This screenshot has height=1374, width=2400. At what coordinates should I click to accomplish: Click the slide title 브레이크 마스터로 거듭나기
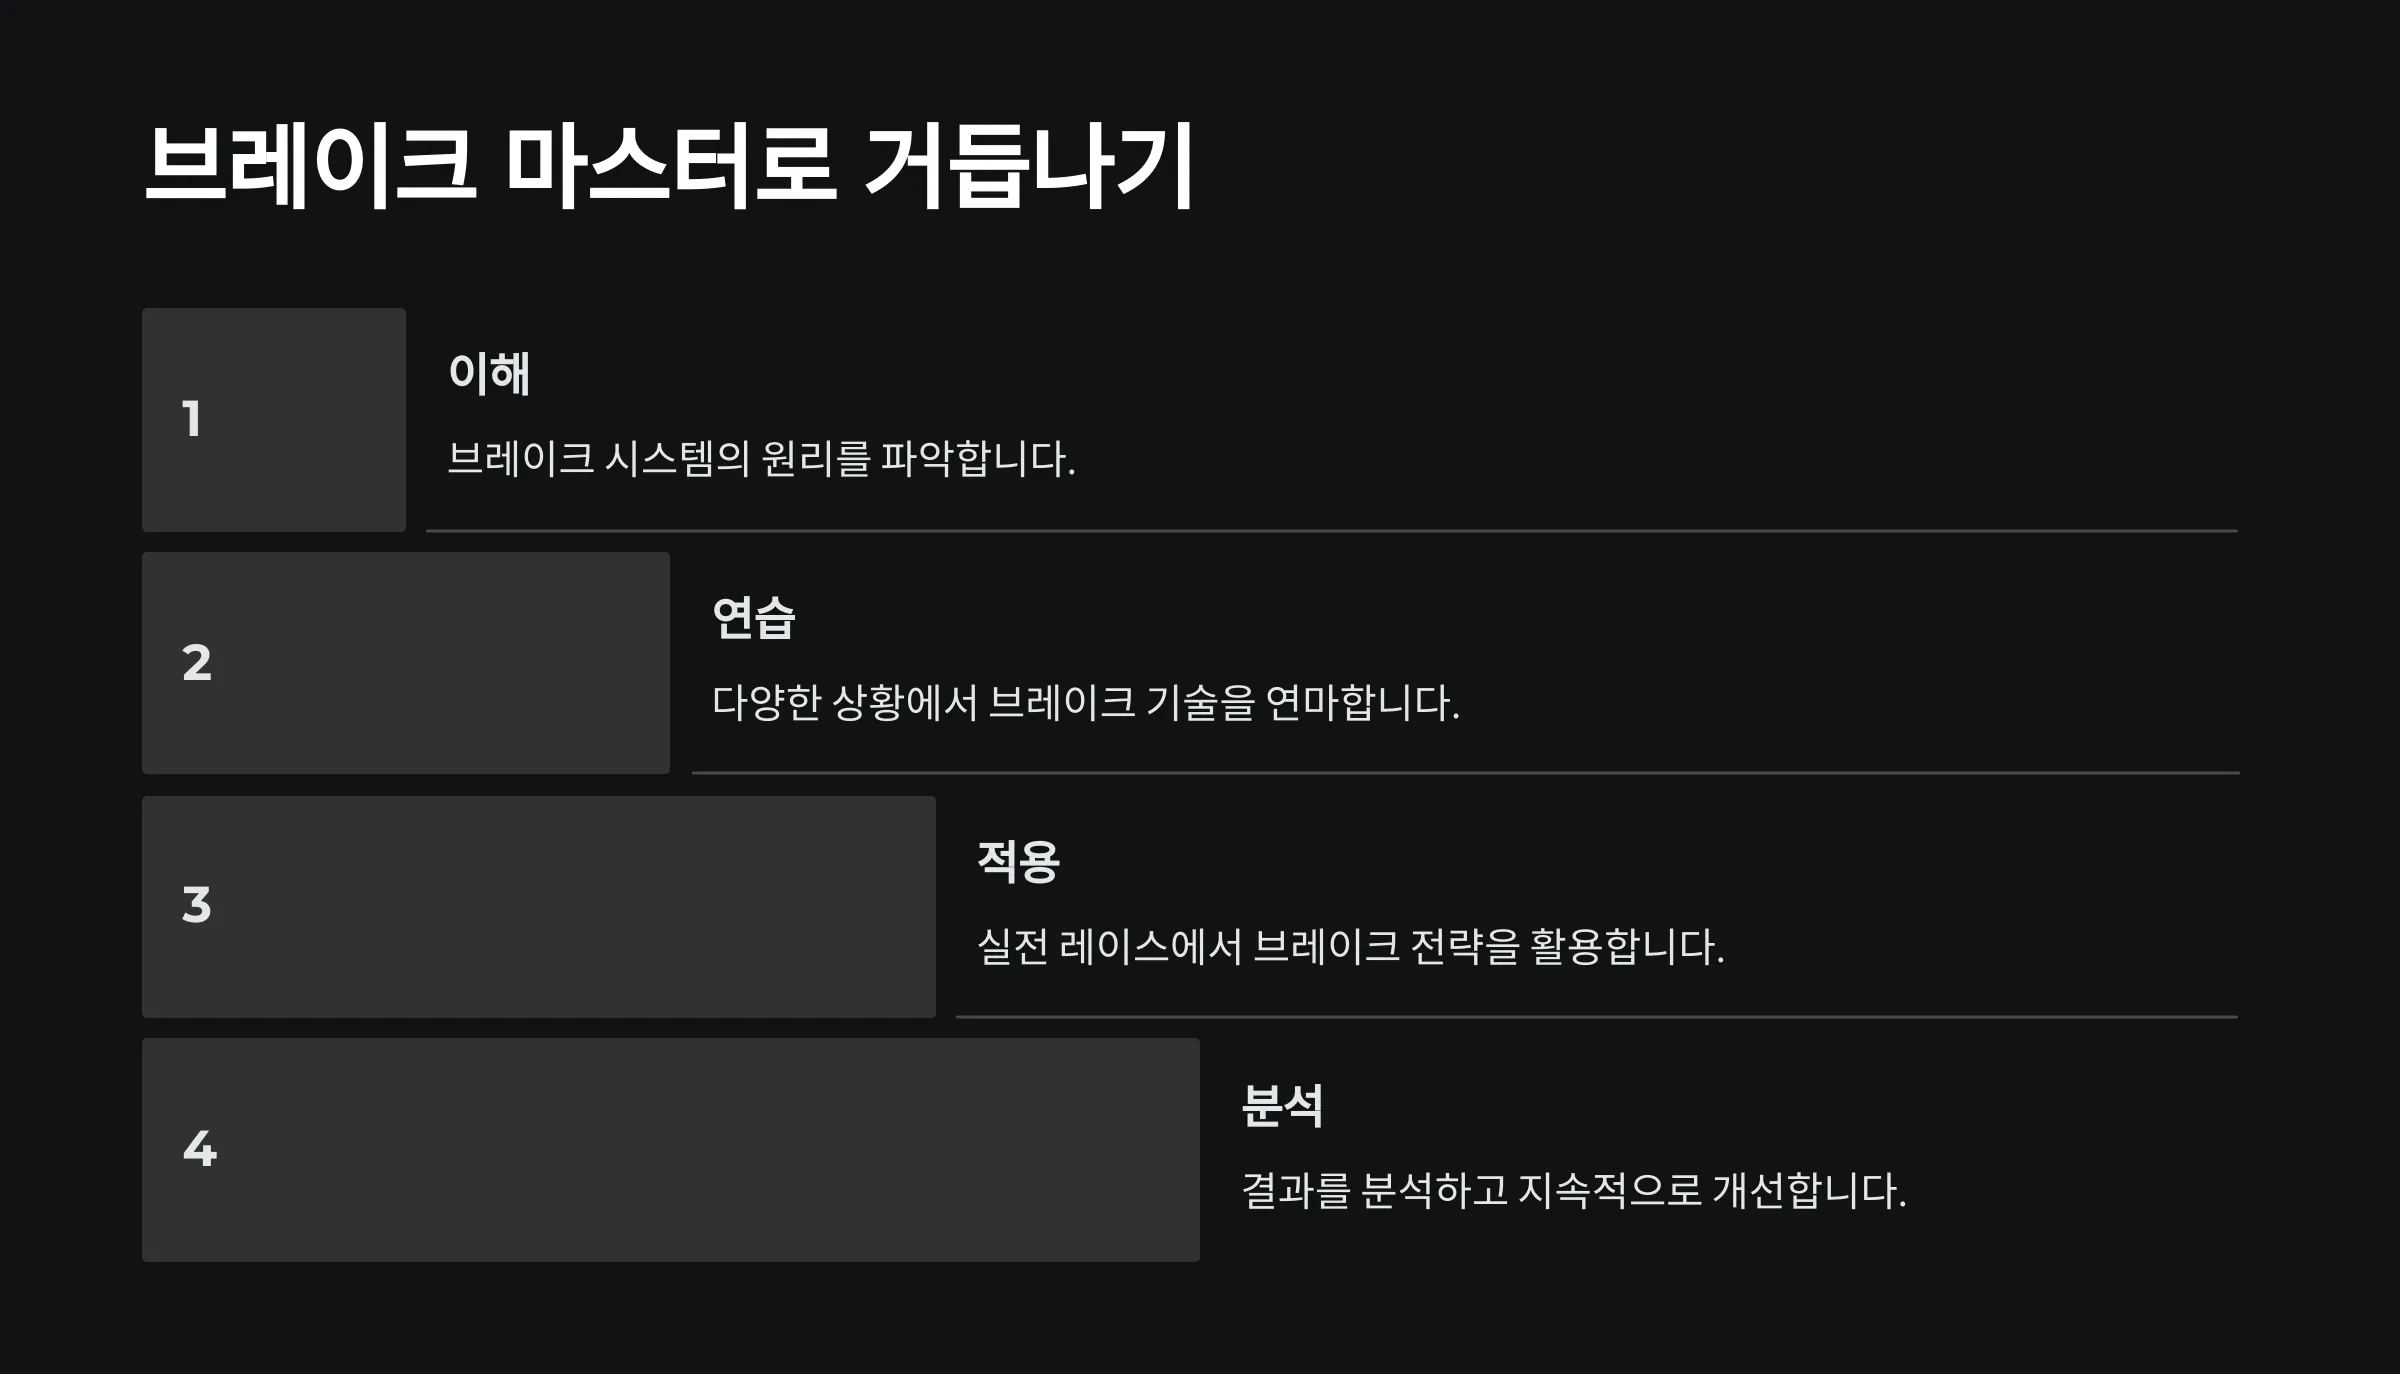coord(669,166)
